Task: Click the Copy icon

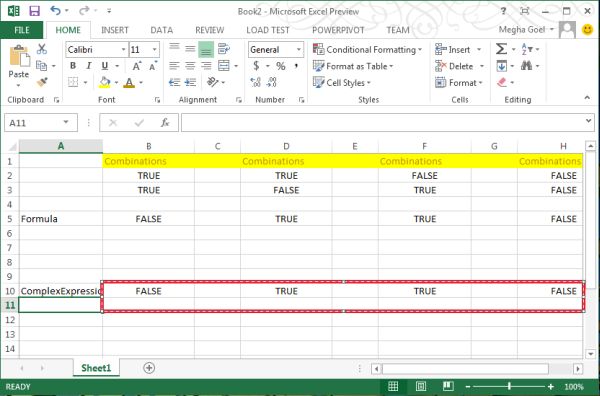Action: [x=41, y=66]
